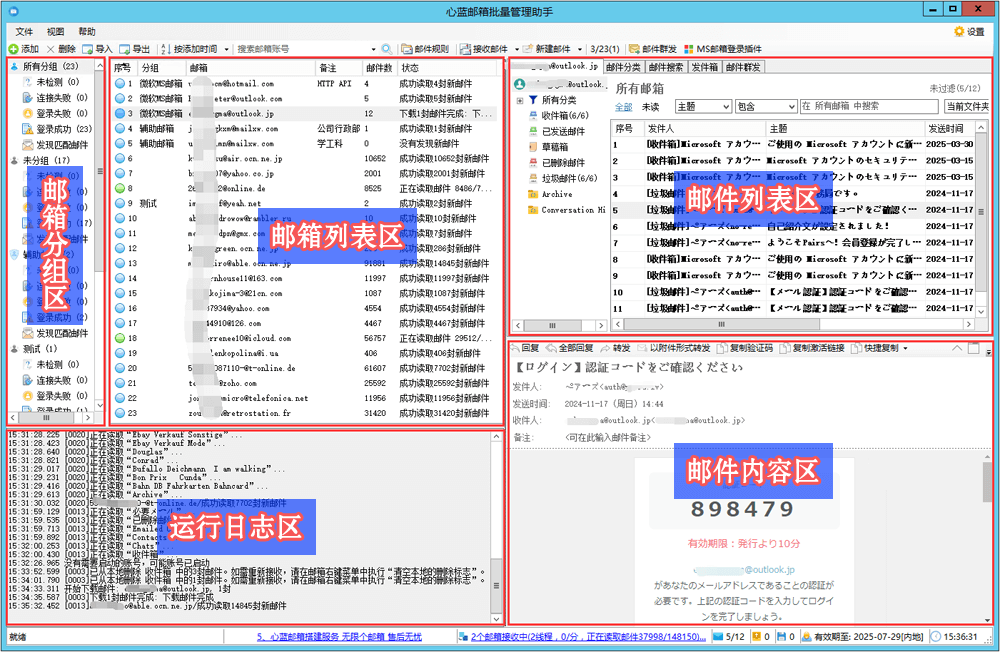
Task: Click 复制激活链接 copy activation link
Action: [811, 348]
